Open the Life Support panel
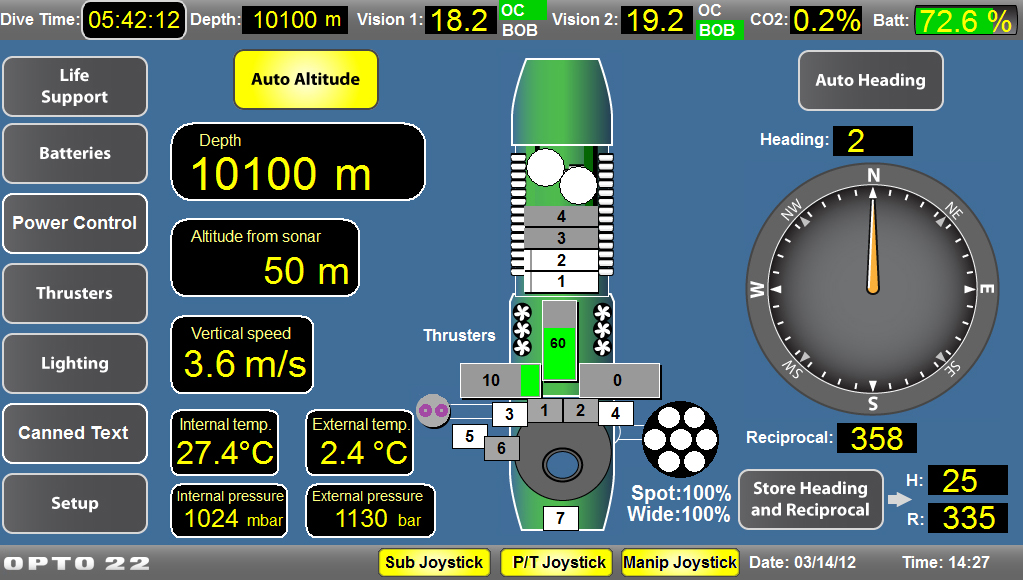Image resolution: width=1023 pixels, height=580 pixels. click(x=75, y=86)
